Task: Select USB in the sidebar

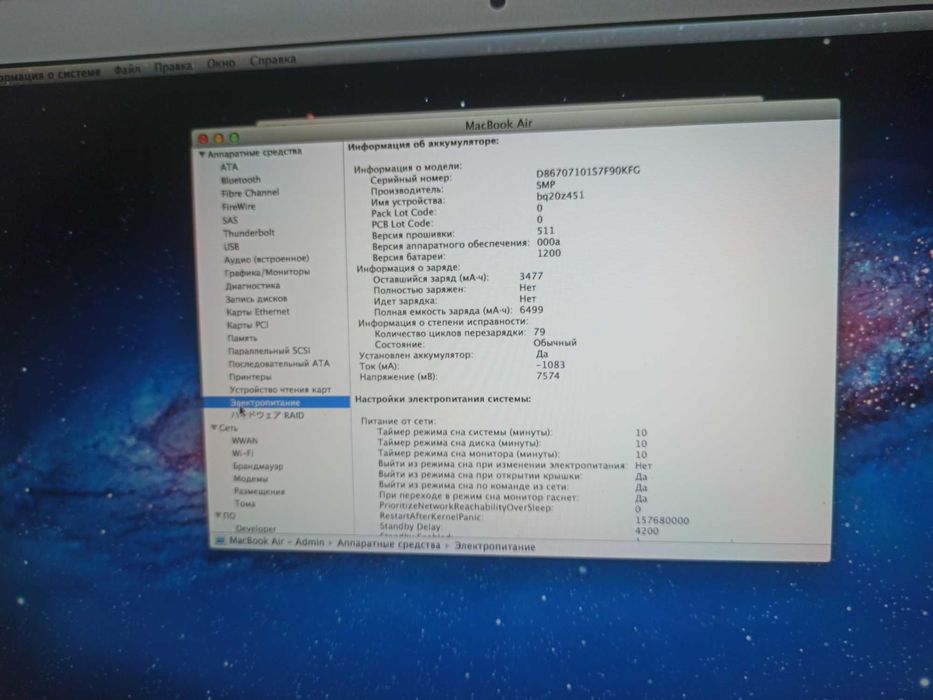Action: pyautogui.click(x=231, y=246)
